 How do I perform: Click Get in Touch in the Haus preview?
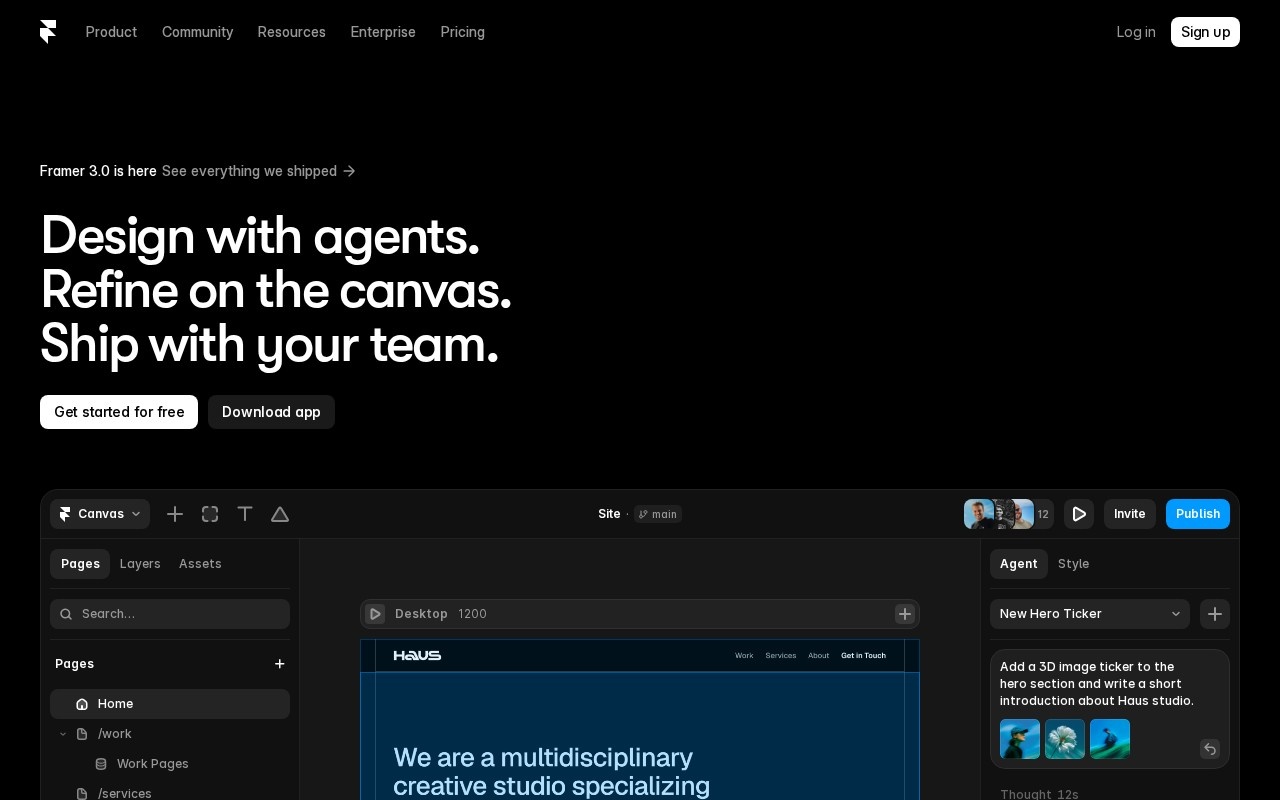tap(863, 656)
